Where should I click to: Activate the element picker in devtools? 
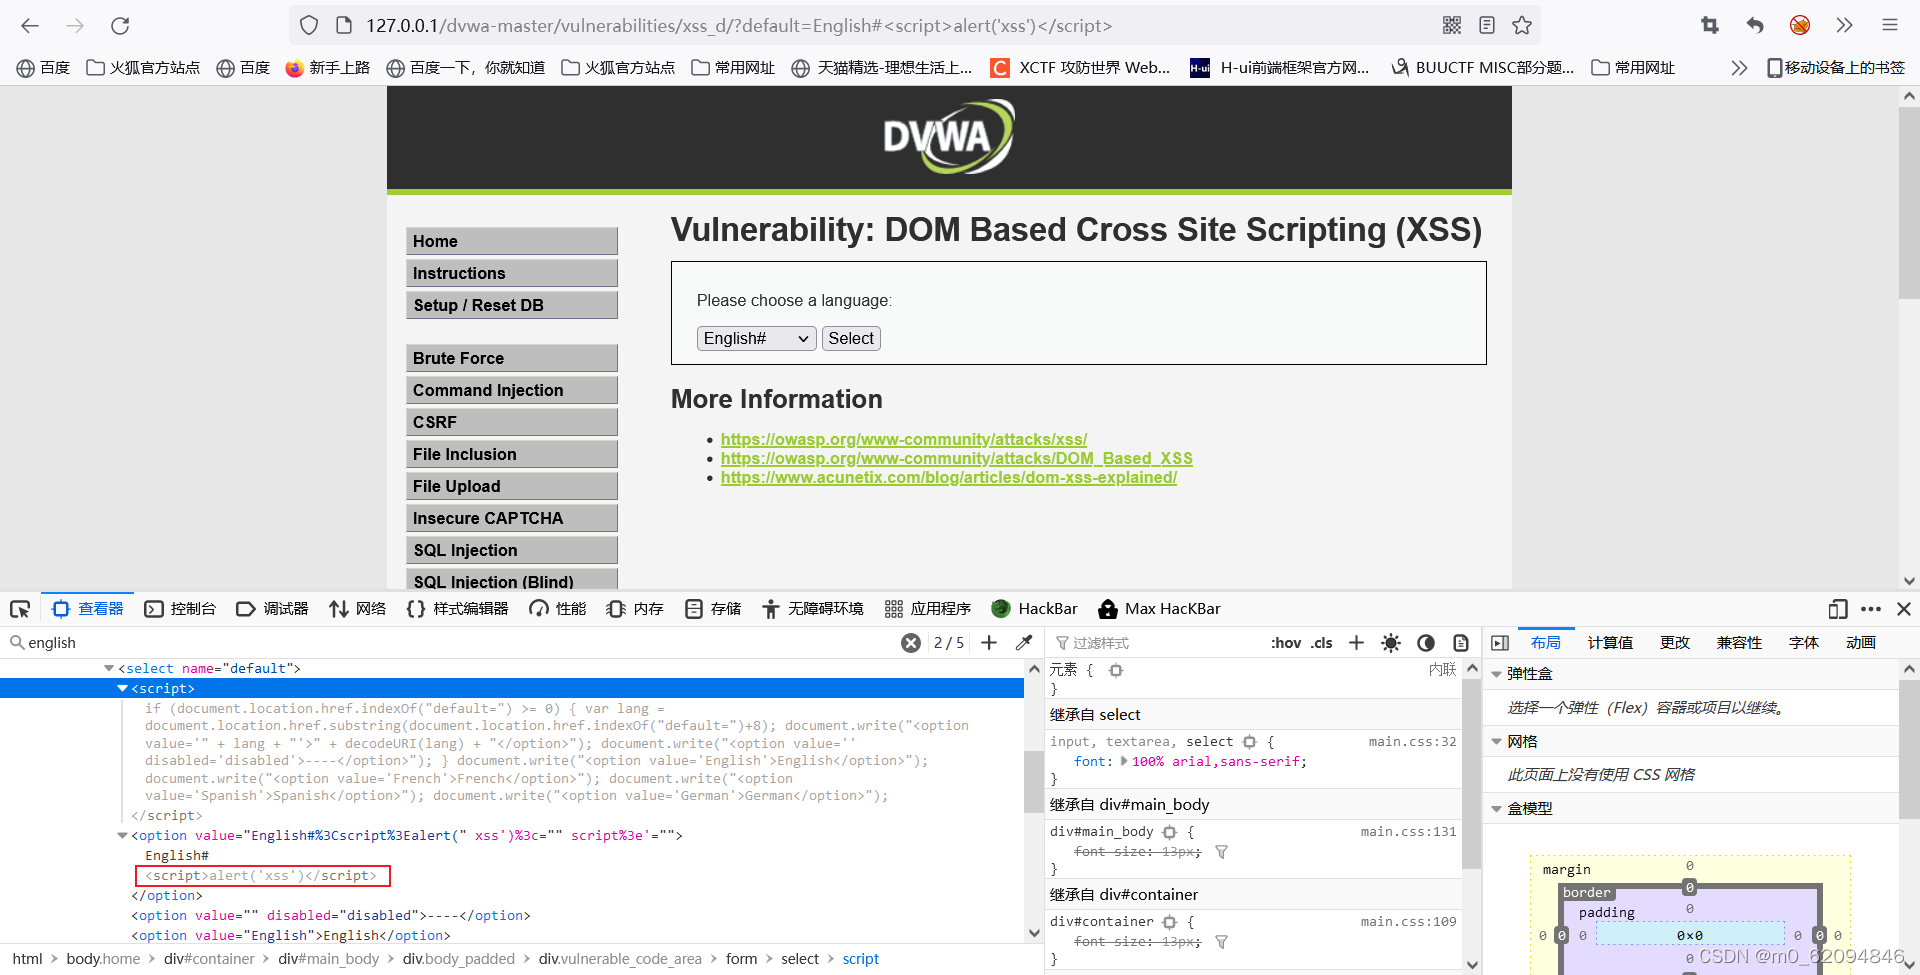point(20,609)
